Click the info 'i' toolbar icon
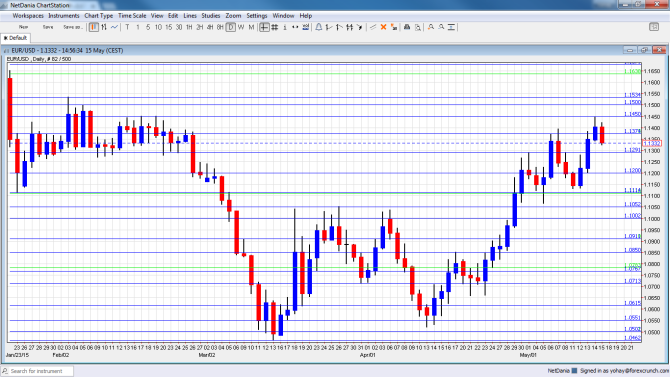The height and width of the screenshot is (377, 670). coord(285,27)
